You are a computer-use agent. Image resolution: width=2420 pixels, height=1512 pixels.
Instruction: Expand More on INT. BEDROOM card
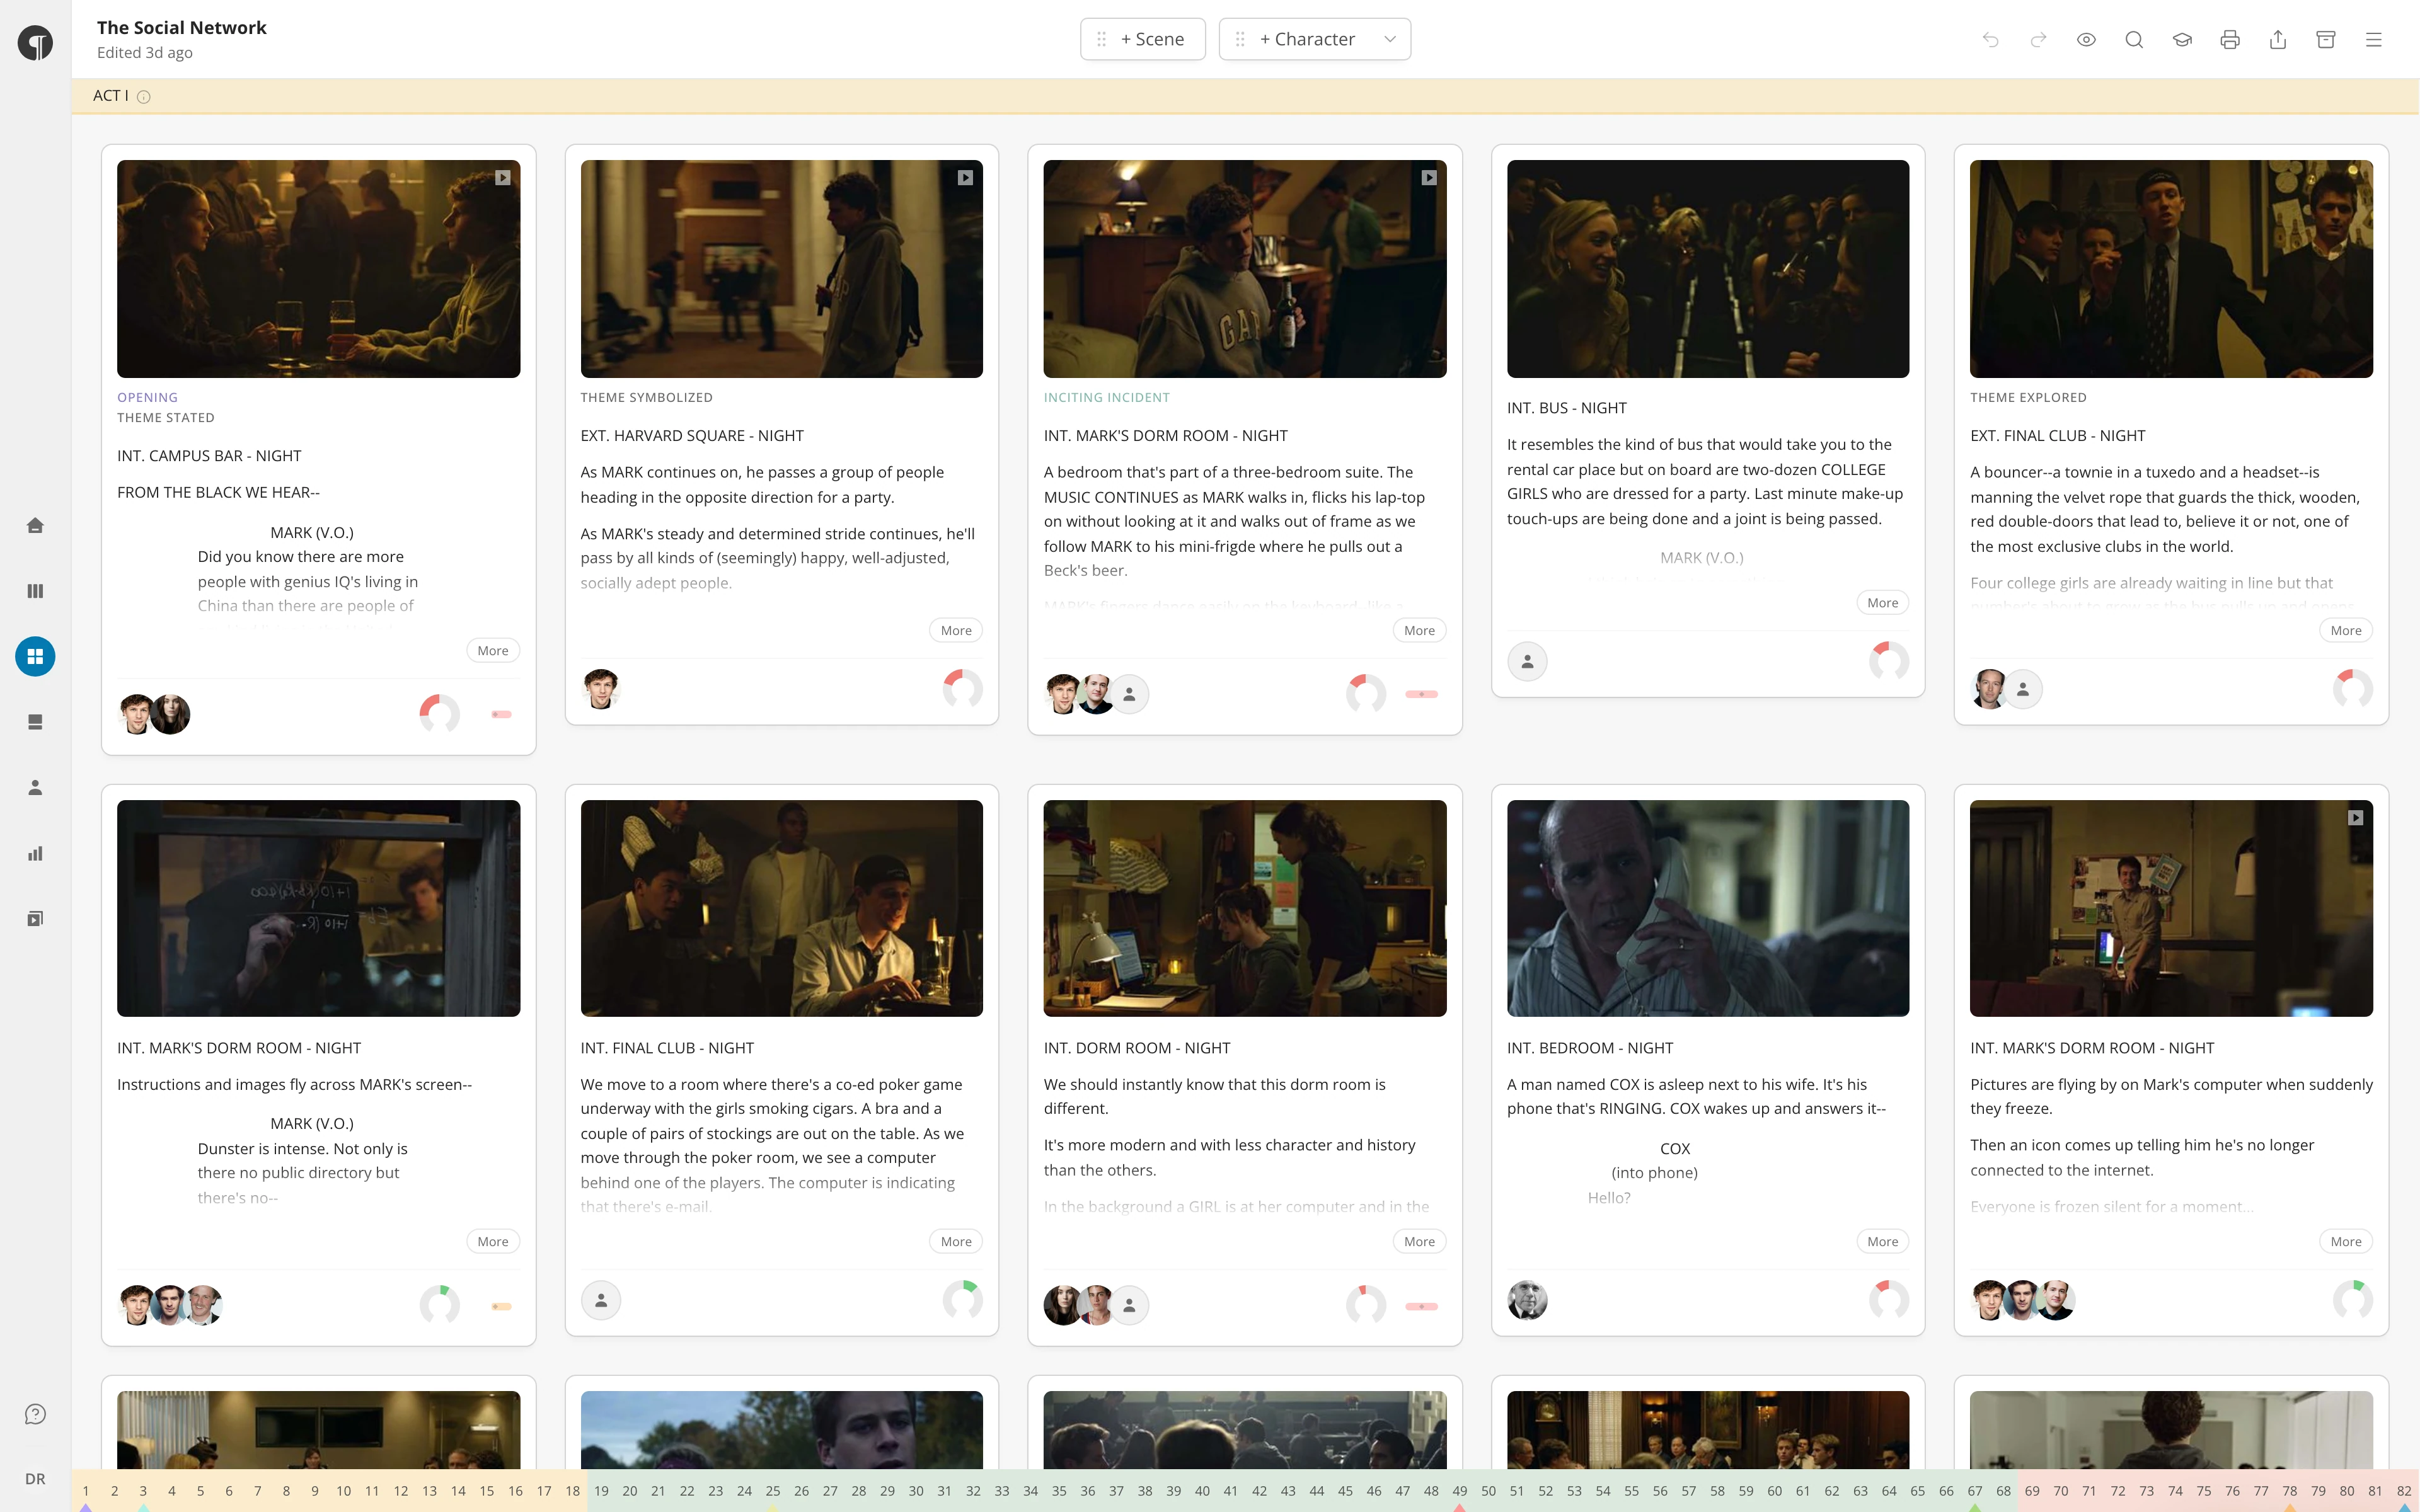click(1882, 1241)
